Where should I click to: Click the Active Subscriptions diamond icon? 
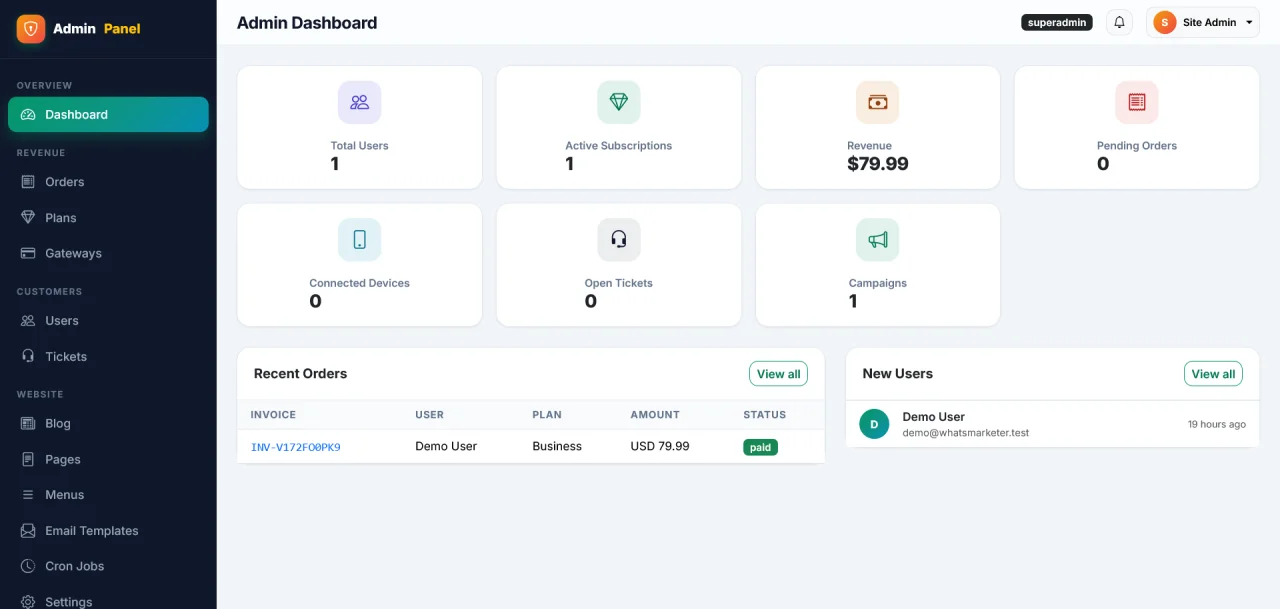[619, 102]
